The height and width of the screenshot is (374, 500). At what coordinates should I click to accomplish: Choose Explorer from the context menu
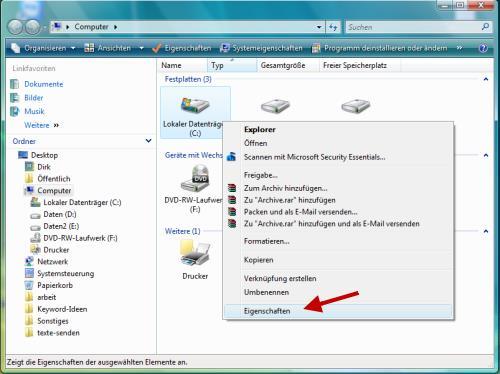338,129
